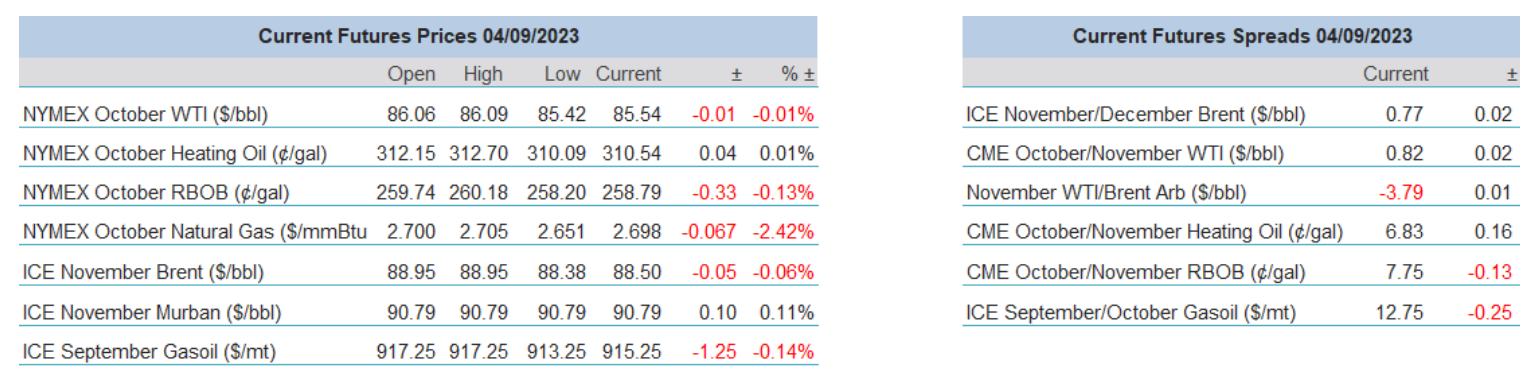Click the Low column header

point(564,74)
